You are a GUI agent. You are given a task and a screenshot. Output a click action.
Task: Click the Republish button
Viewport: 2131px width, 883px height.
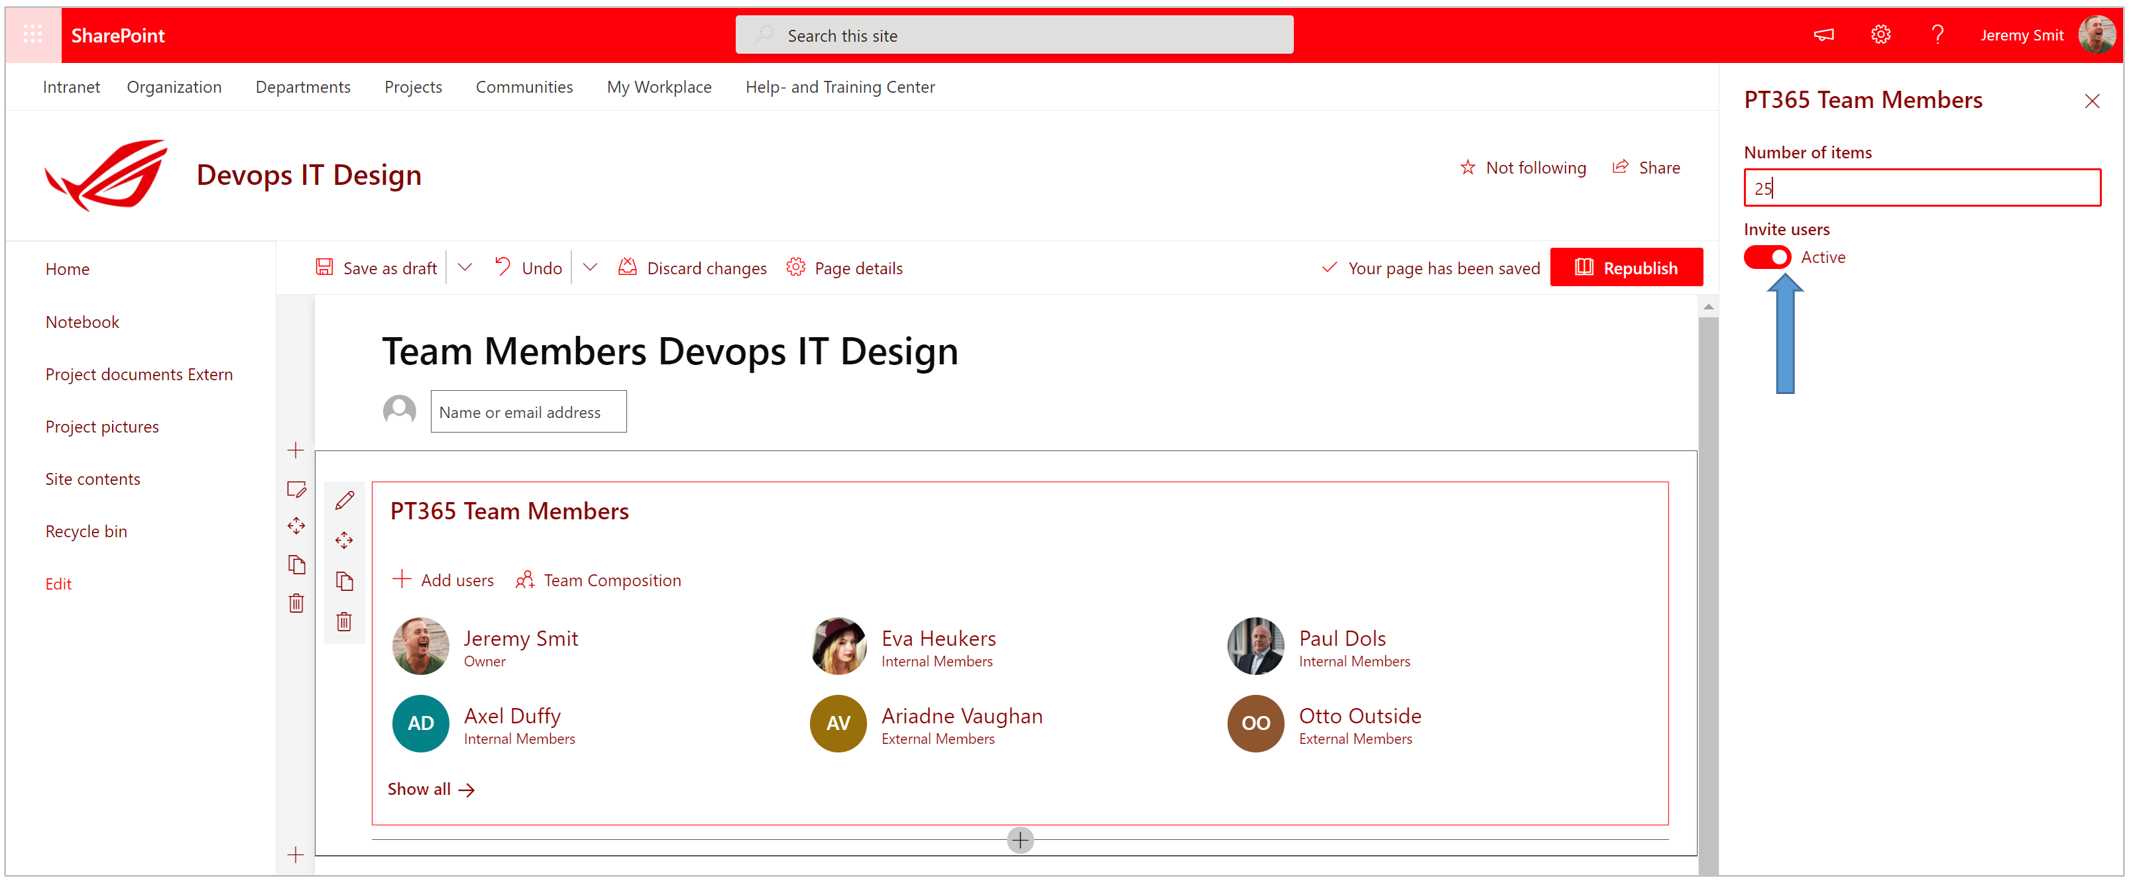(1626, 268)
